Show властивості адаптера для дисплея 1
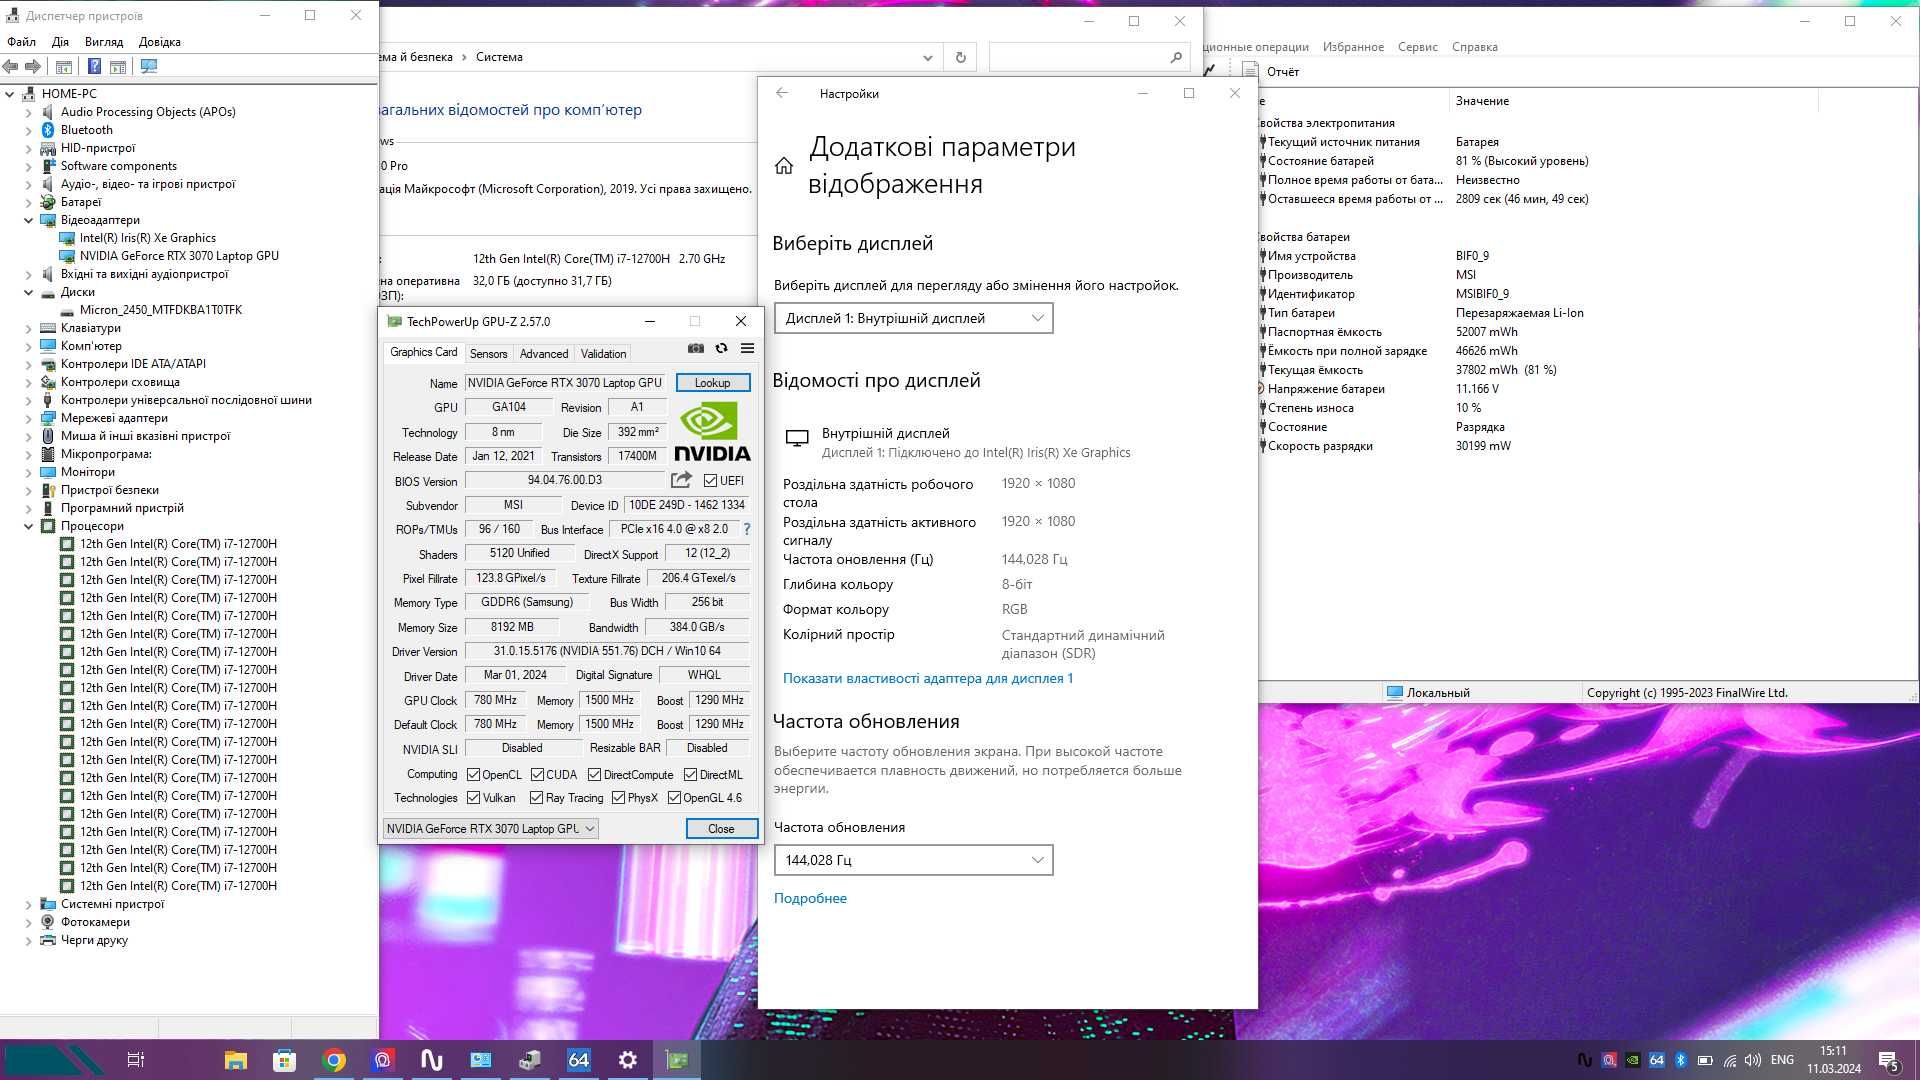 pyautogui.click(x=928, y=676)
